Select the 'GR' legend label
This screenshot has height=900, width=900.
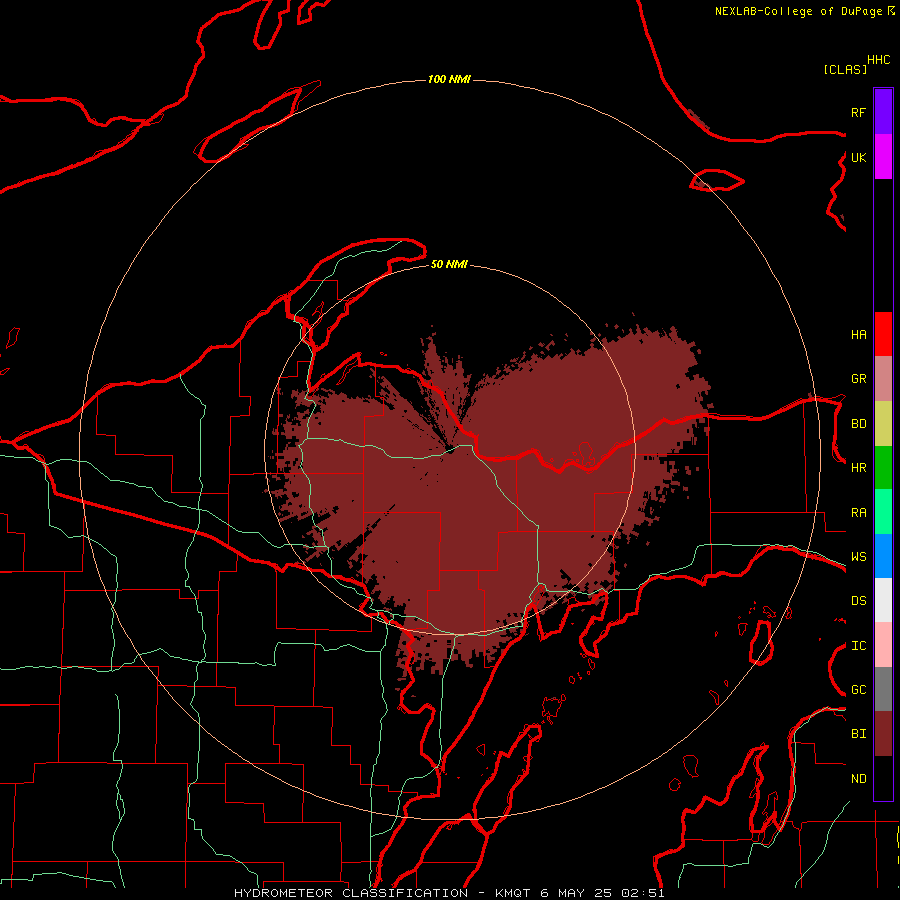858,379
